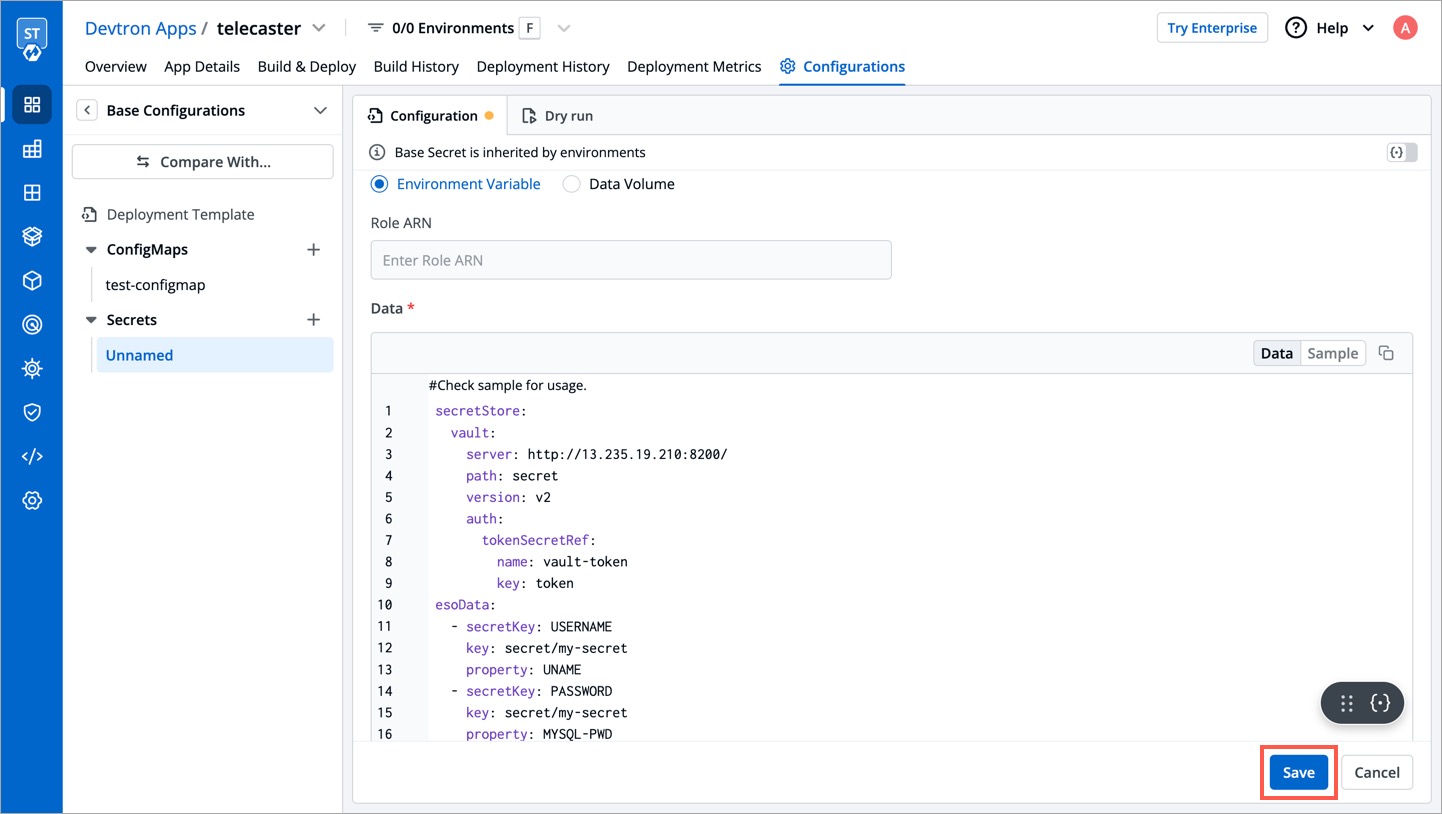Open the telecaster app dropdown
The image size is (1442, 814).
pos(319,28)
